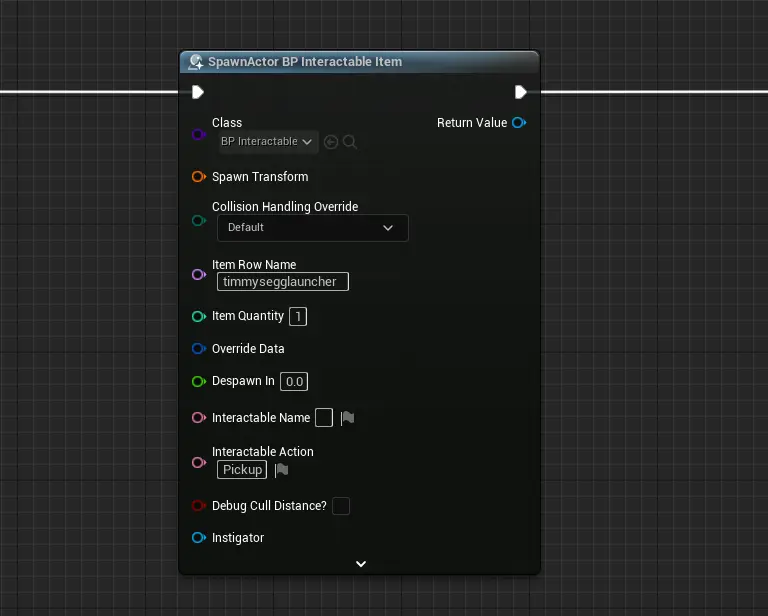Click the Override Data label
The width and height of the screenshot is (768, 616).
coord(248,349)
